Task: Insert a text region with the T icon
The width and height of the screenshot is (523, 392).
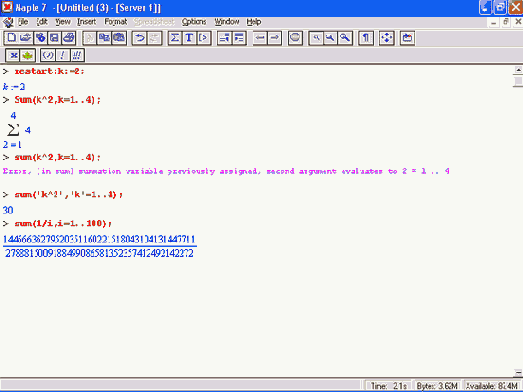Action: tap(189, 38)
